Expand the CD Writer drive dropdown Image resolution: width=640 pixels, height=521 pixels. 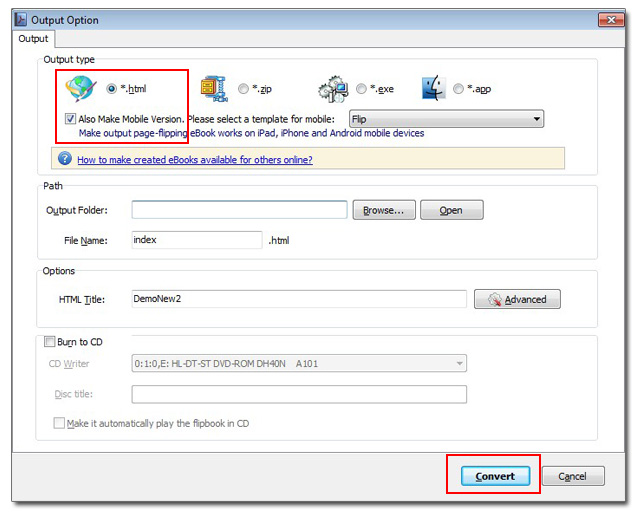coord(299,363)
